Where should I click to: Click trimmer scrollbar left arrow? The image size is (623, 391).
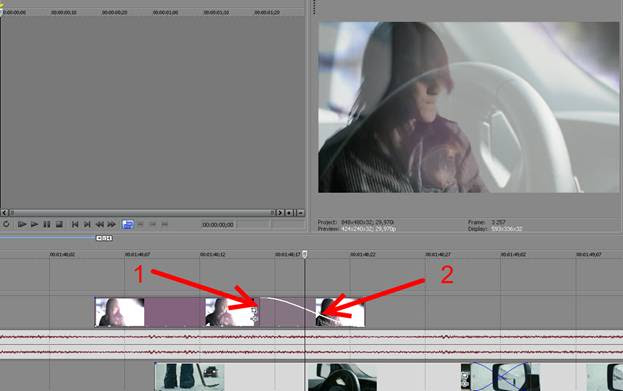(x=5, y=213)
